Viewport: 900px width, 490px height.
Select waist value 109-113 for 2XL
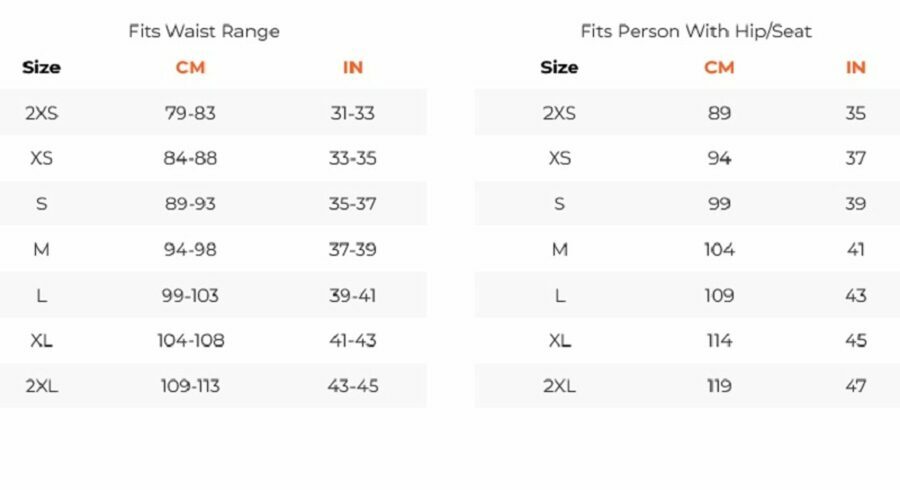190,386
